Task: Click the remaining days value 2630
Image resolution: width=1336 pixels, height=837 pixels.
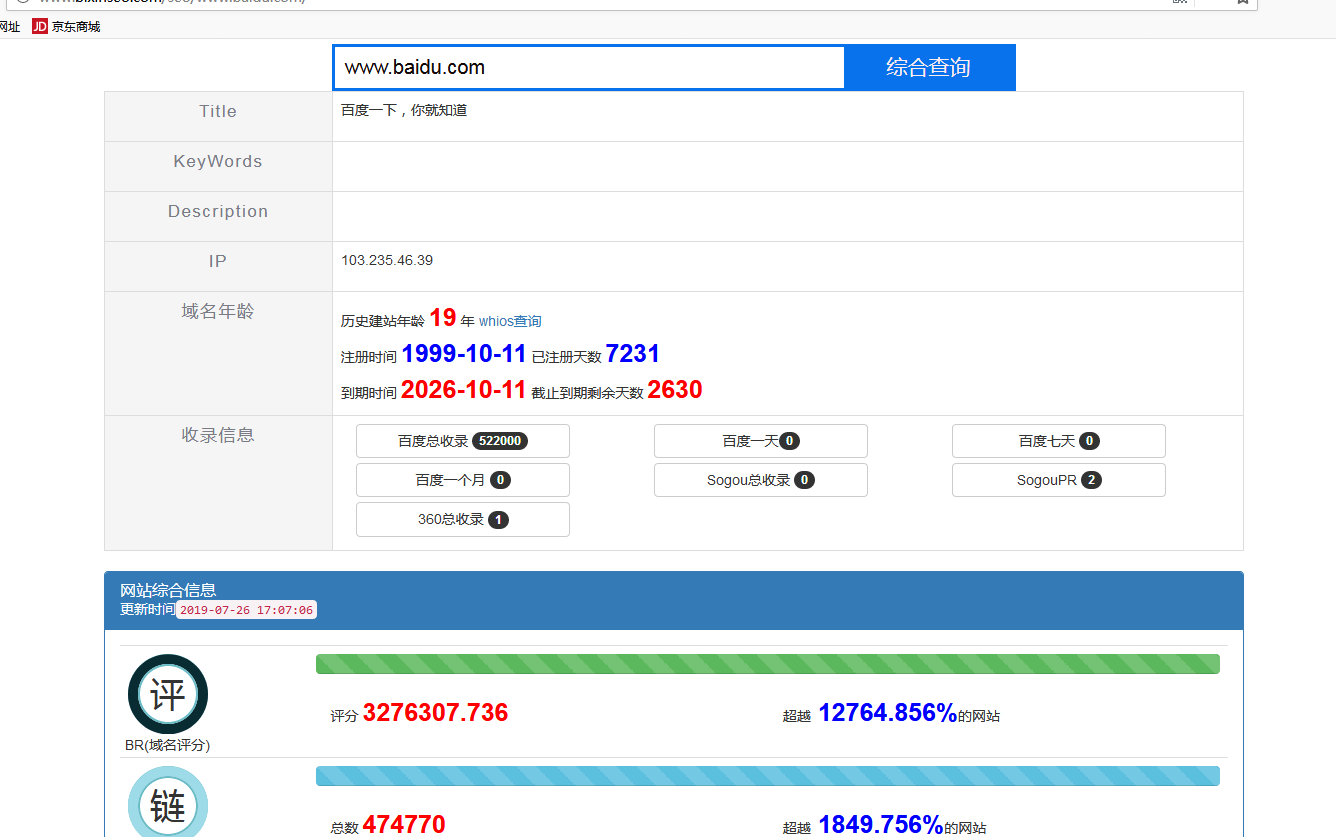Action: pos(675,390)
